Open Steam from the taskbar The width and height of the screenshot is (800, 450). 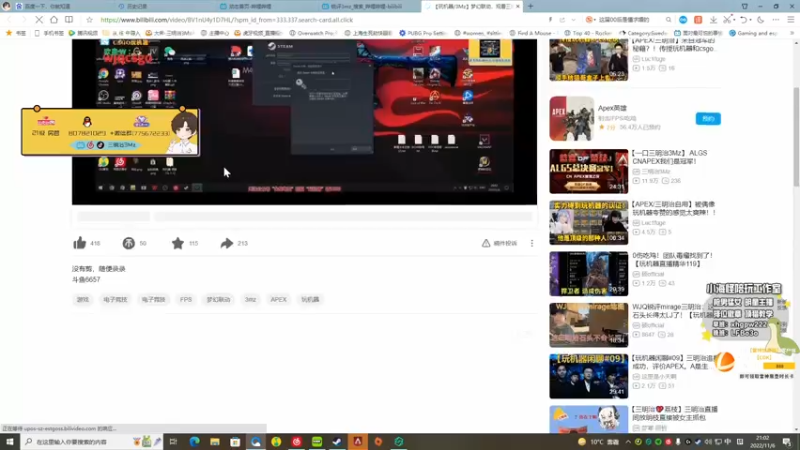[x=337, y=442]
